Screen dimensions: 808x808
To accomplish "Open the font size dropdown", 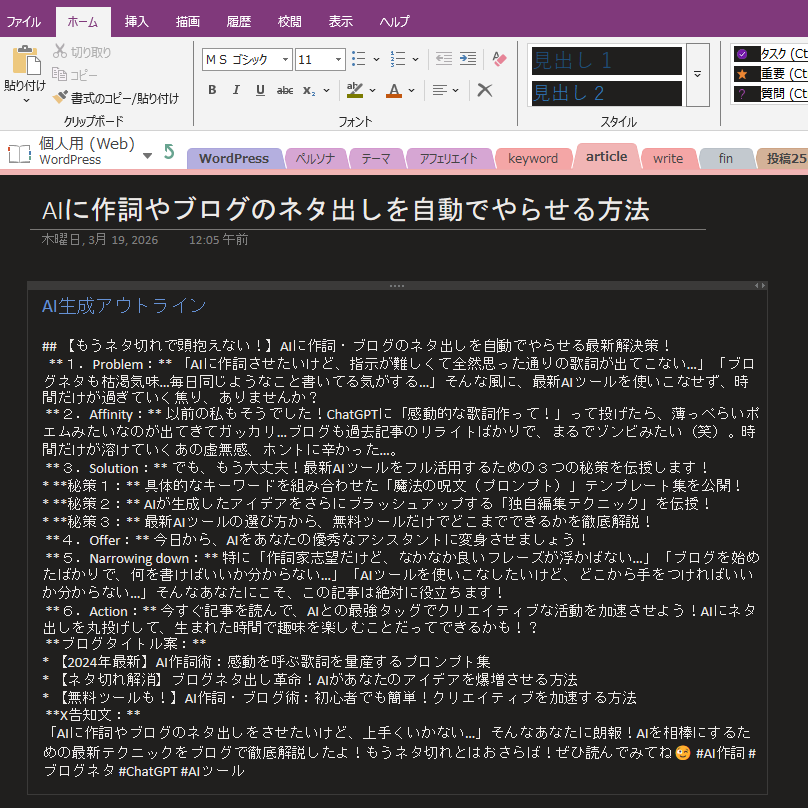I will pos(338,60).
